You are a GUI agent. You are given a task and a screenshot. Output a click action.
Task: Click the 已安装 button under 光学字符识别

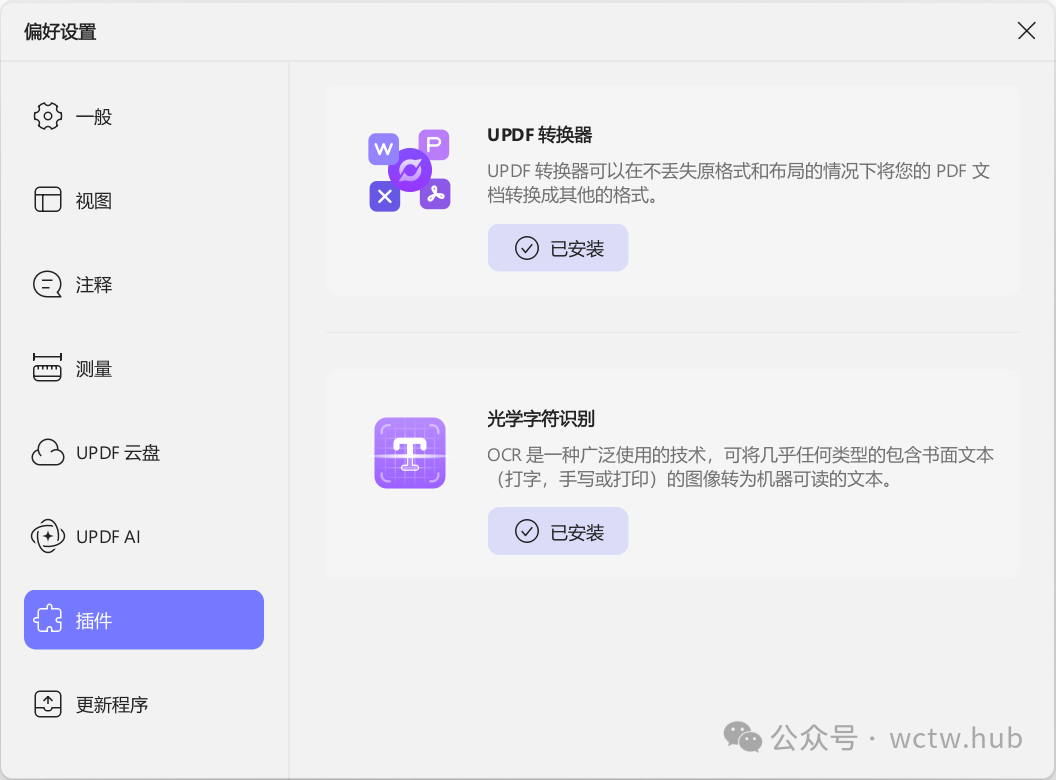tap(558, 531)
